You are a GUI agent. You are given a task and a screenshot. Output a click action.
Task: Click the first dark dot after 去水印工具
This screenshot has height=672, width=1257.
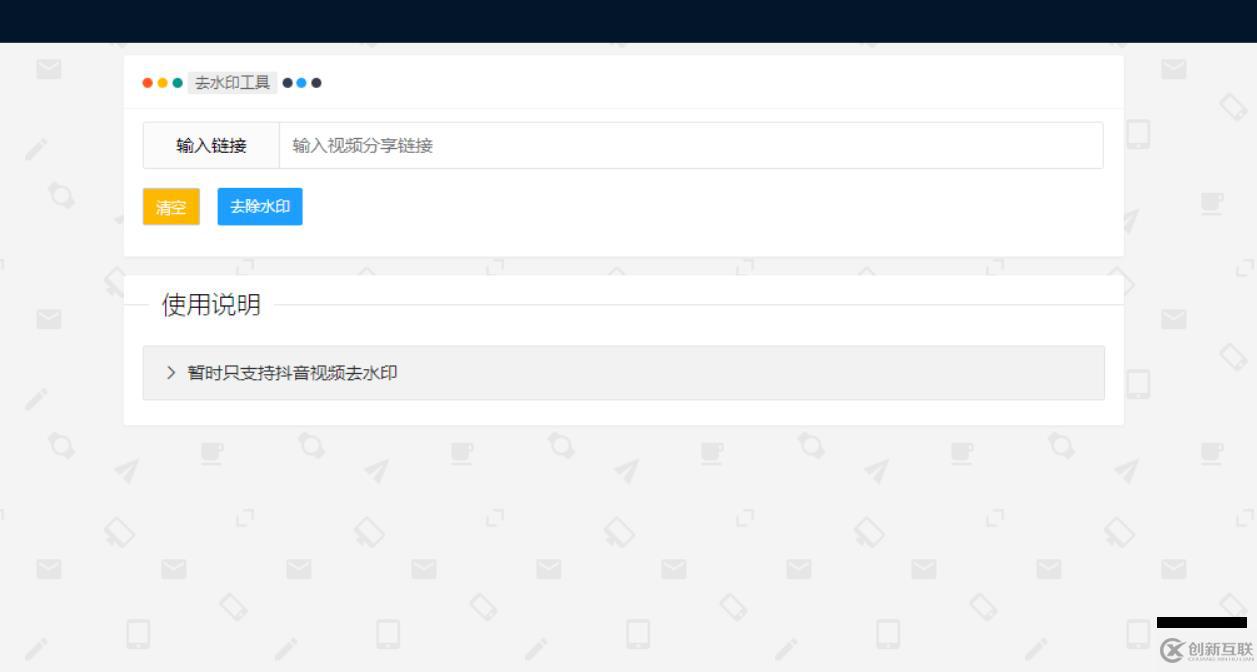(288, 83)
